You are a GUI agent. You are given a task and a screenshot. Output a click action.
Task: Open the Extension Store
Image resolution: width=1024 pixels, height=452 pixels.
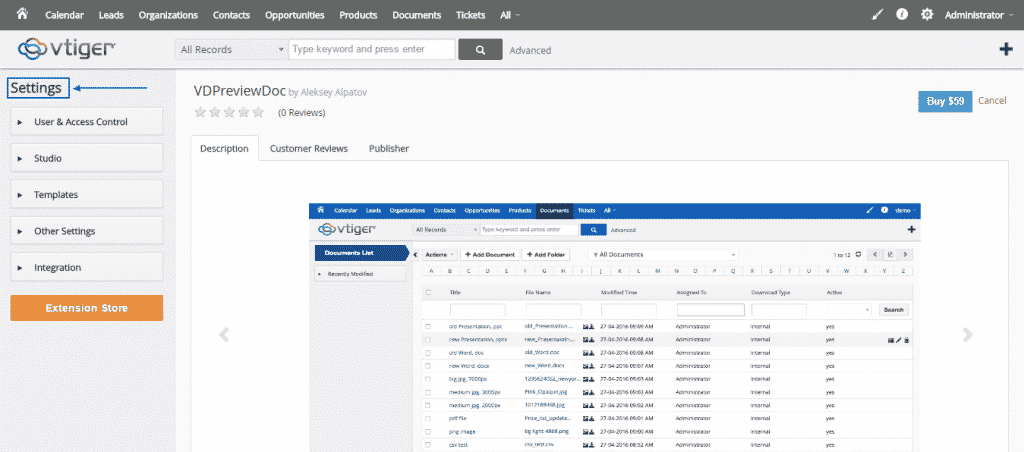[87, 308]
